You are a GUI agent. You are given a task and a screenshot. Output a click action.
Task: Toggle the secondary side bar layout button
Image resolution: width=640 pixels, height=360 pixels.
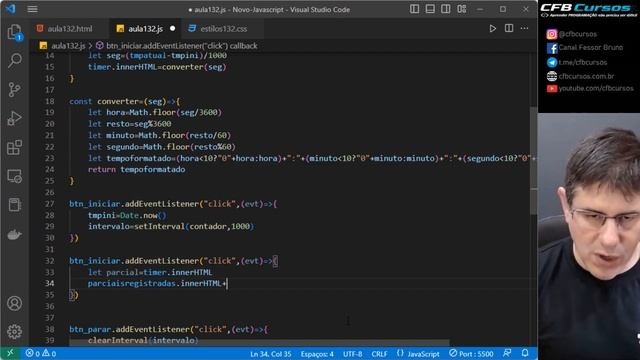click(x=446, y=9)
